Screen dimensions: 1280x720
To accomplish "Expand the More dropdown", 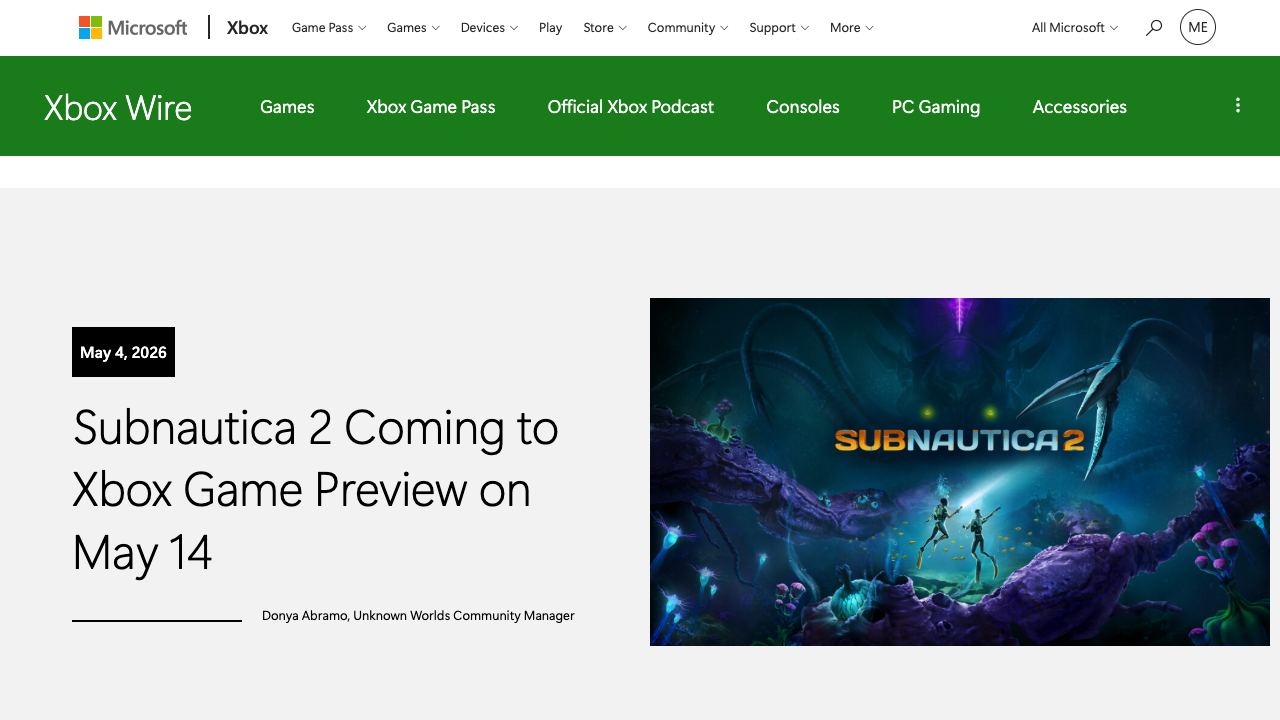I will 852,28.
